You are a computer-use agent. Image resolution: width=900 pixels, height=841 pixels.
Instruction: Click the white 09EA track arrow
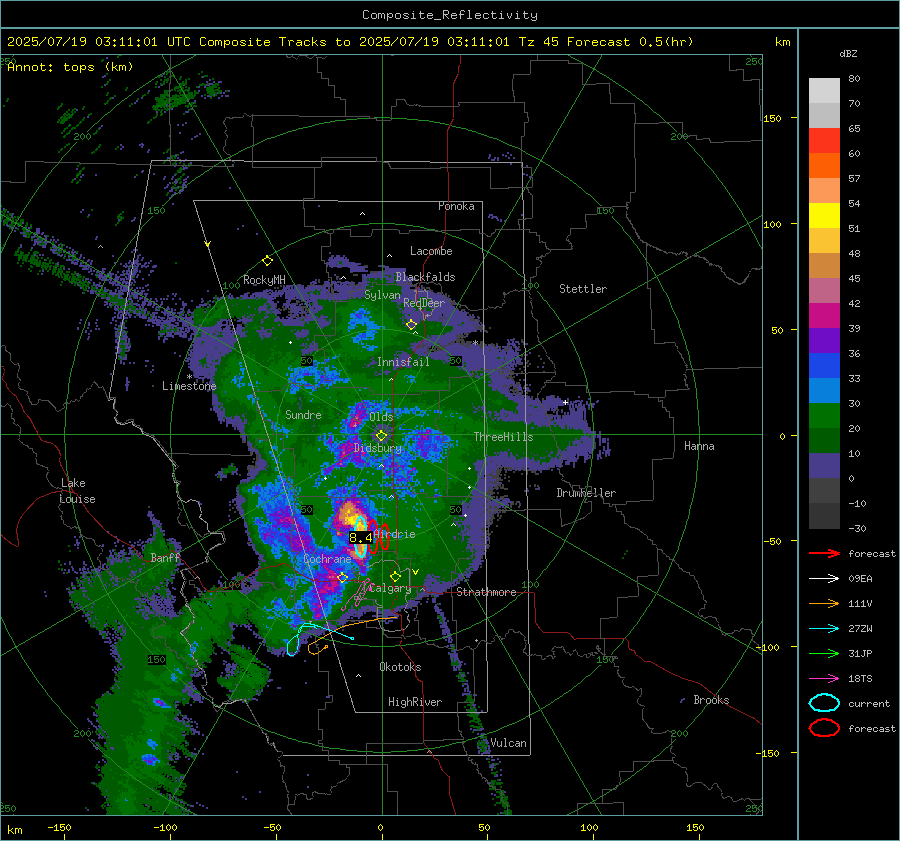824,579
